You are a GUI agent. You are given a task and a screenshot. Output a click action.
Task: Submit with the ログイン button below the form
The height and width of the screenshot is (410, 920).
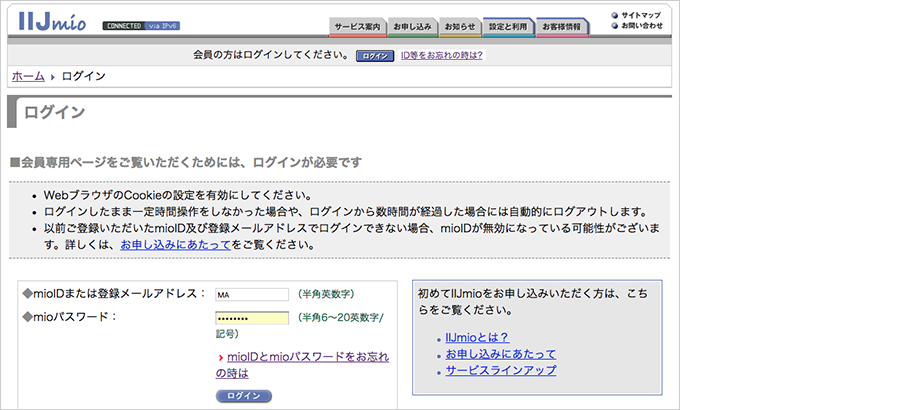click(x=243, y=396)
